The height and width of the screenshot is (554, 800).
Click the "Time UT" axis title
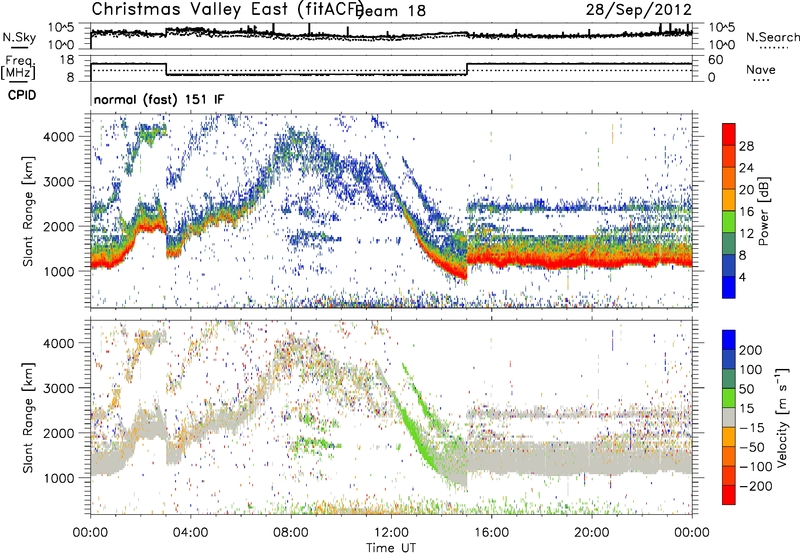click(391, 548)
